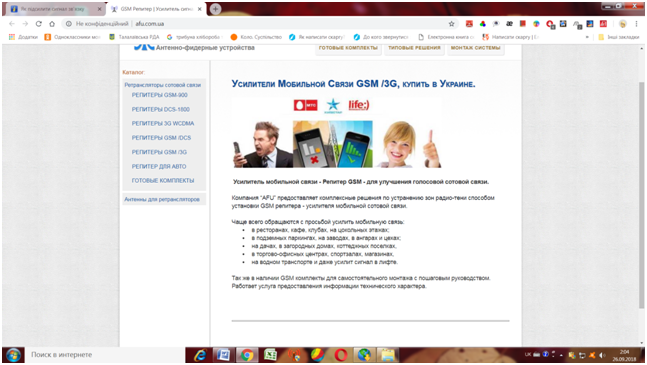Open a new tab with the plus button
The height and width of the screenshot is (365, 647).
click(x=215, y=9)
